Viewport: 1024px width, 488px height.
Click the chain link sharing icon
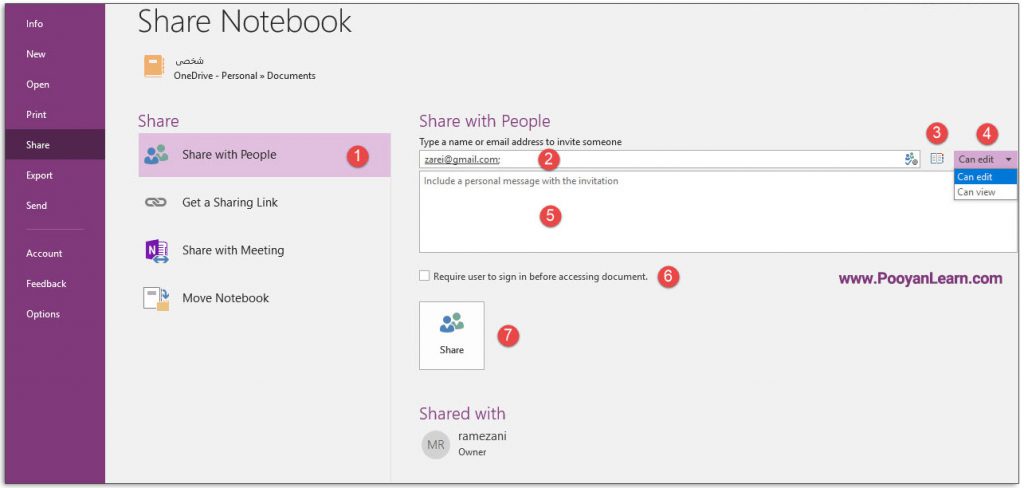[155, 203]
